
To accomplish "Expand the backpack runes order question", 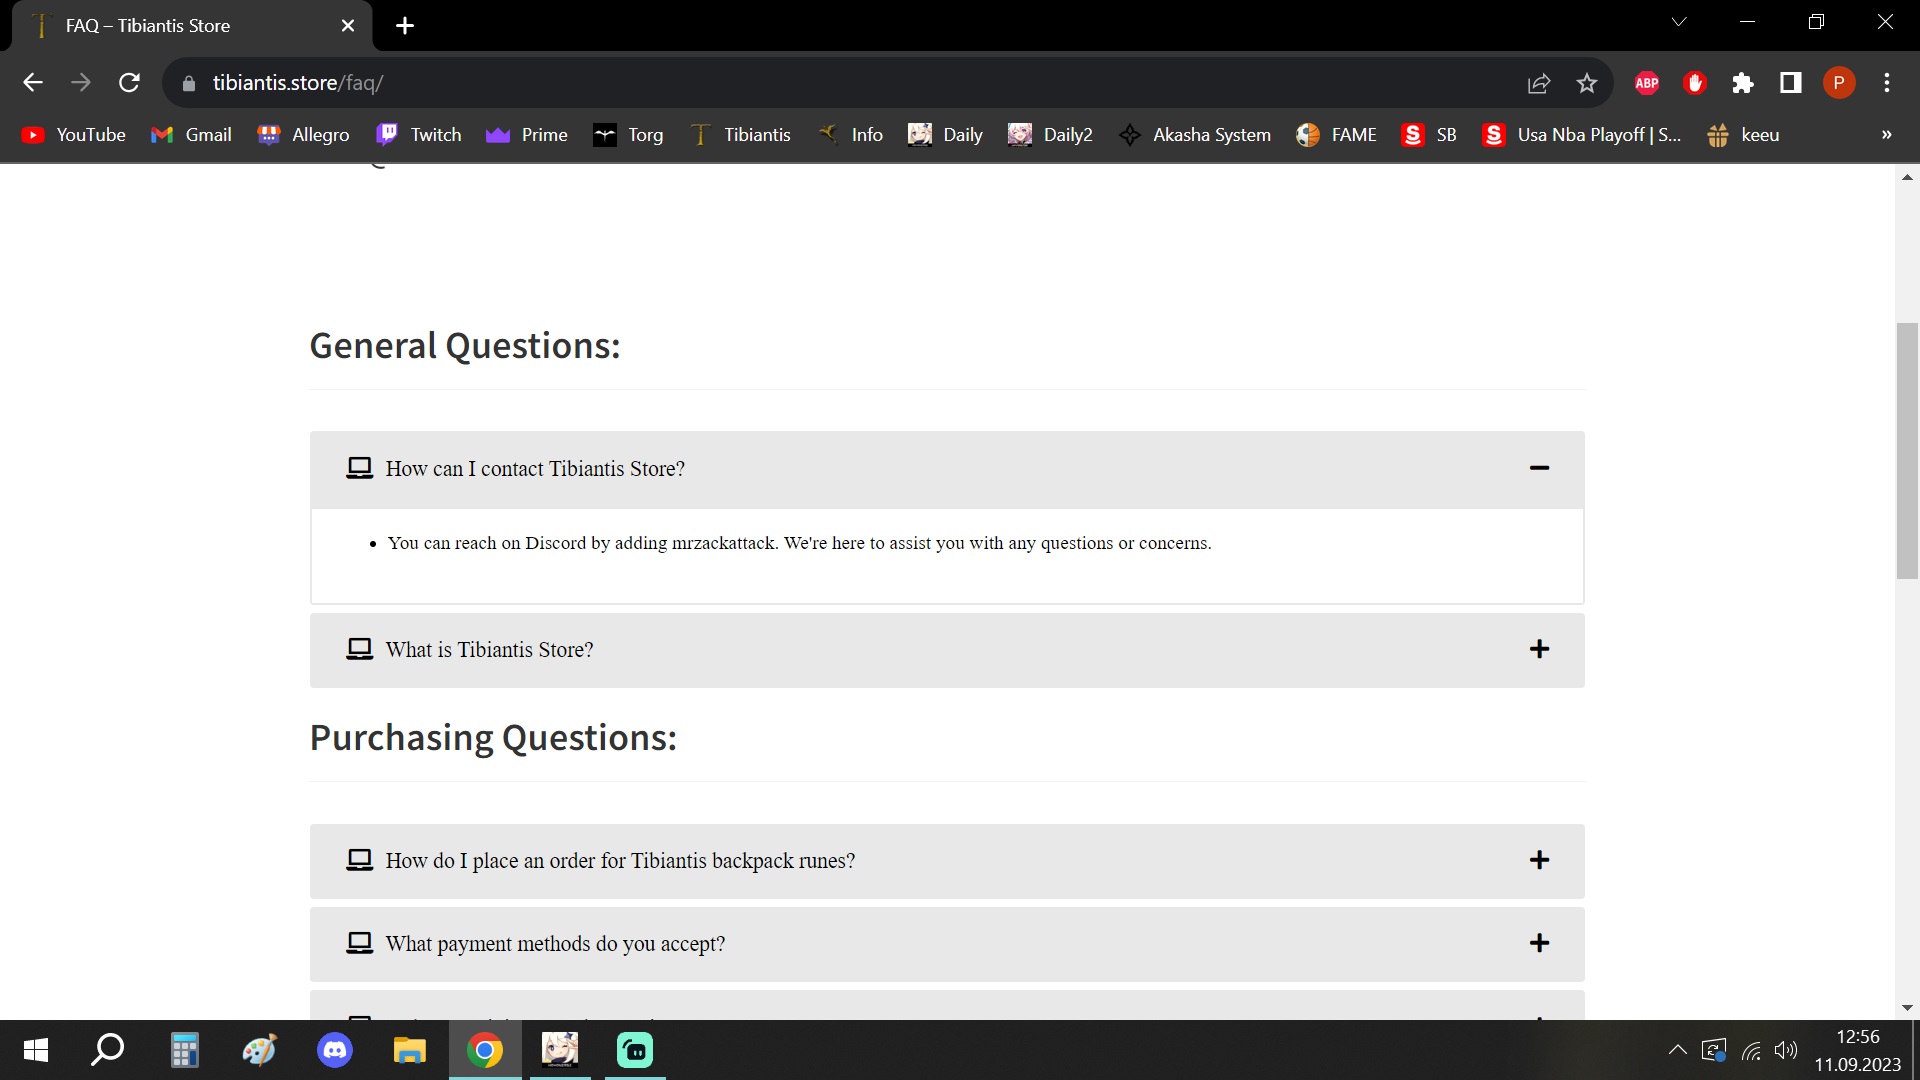I will point(1539,860).
